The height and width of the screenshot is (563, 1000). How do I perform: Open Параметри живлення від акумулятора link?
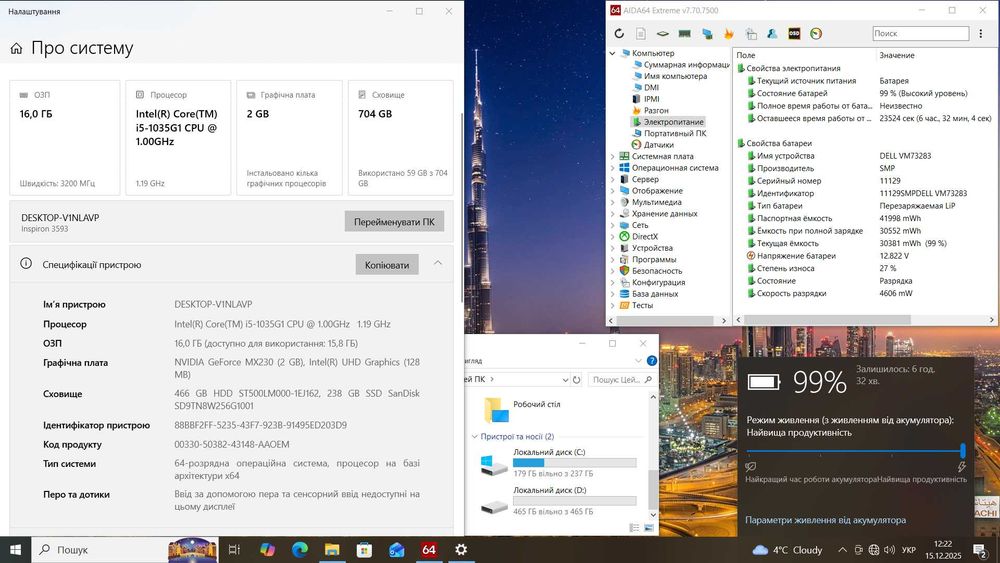[x=825, y=520]
